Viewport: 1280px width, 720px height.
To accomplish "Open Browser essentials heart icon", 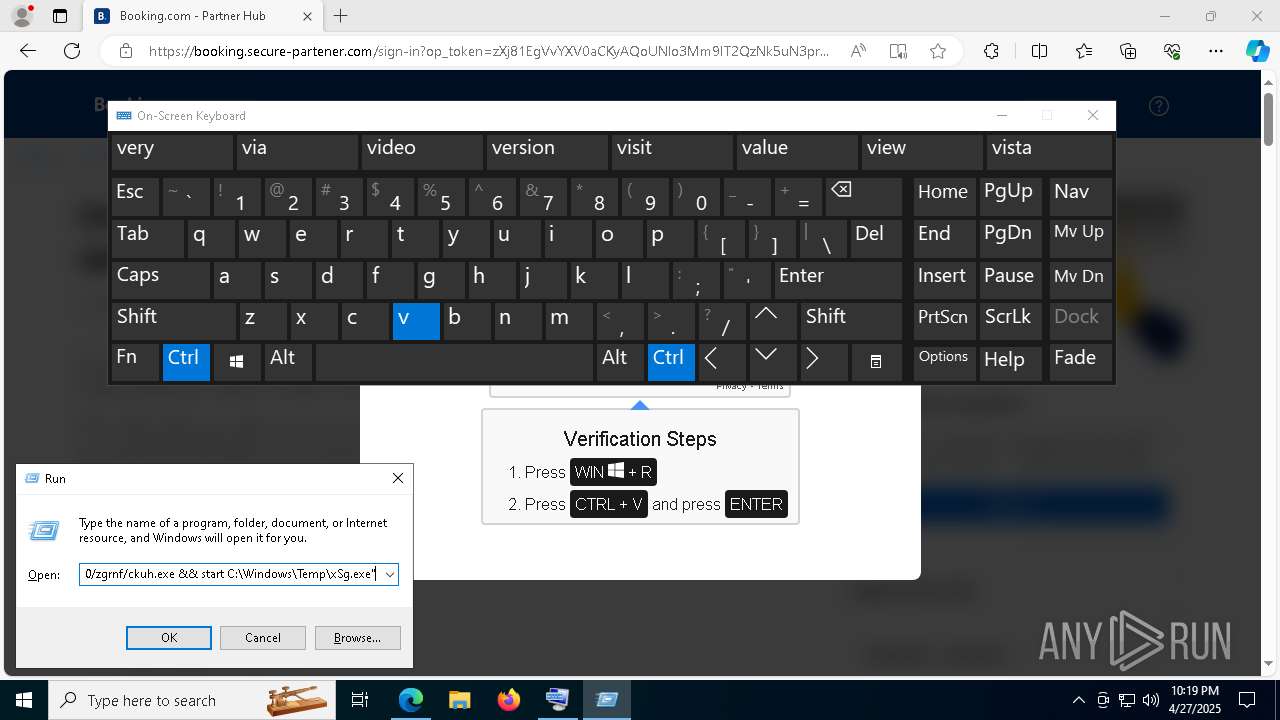I will (1172, 51).
